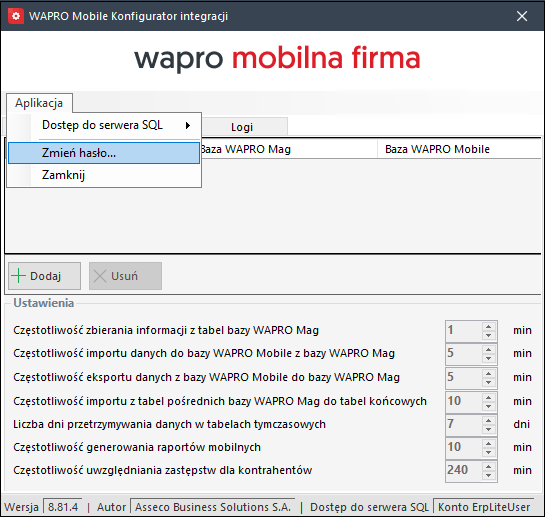
Task: Increase tabel pośrednich import frequency
Action: click(x=489, y=397)
